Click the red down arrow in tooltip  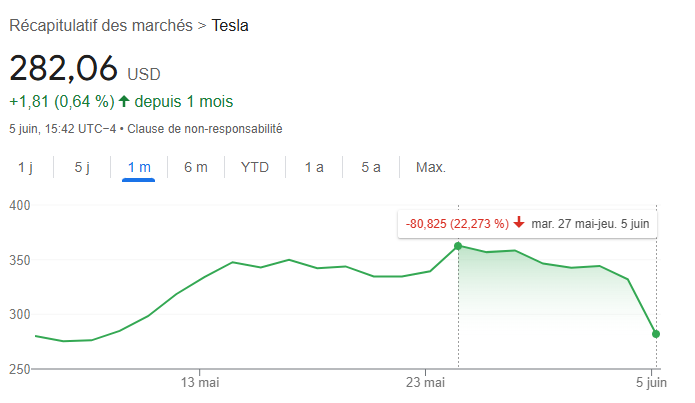(519, 223)
